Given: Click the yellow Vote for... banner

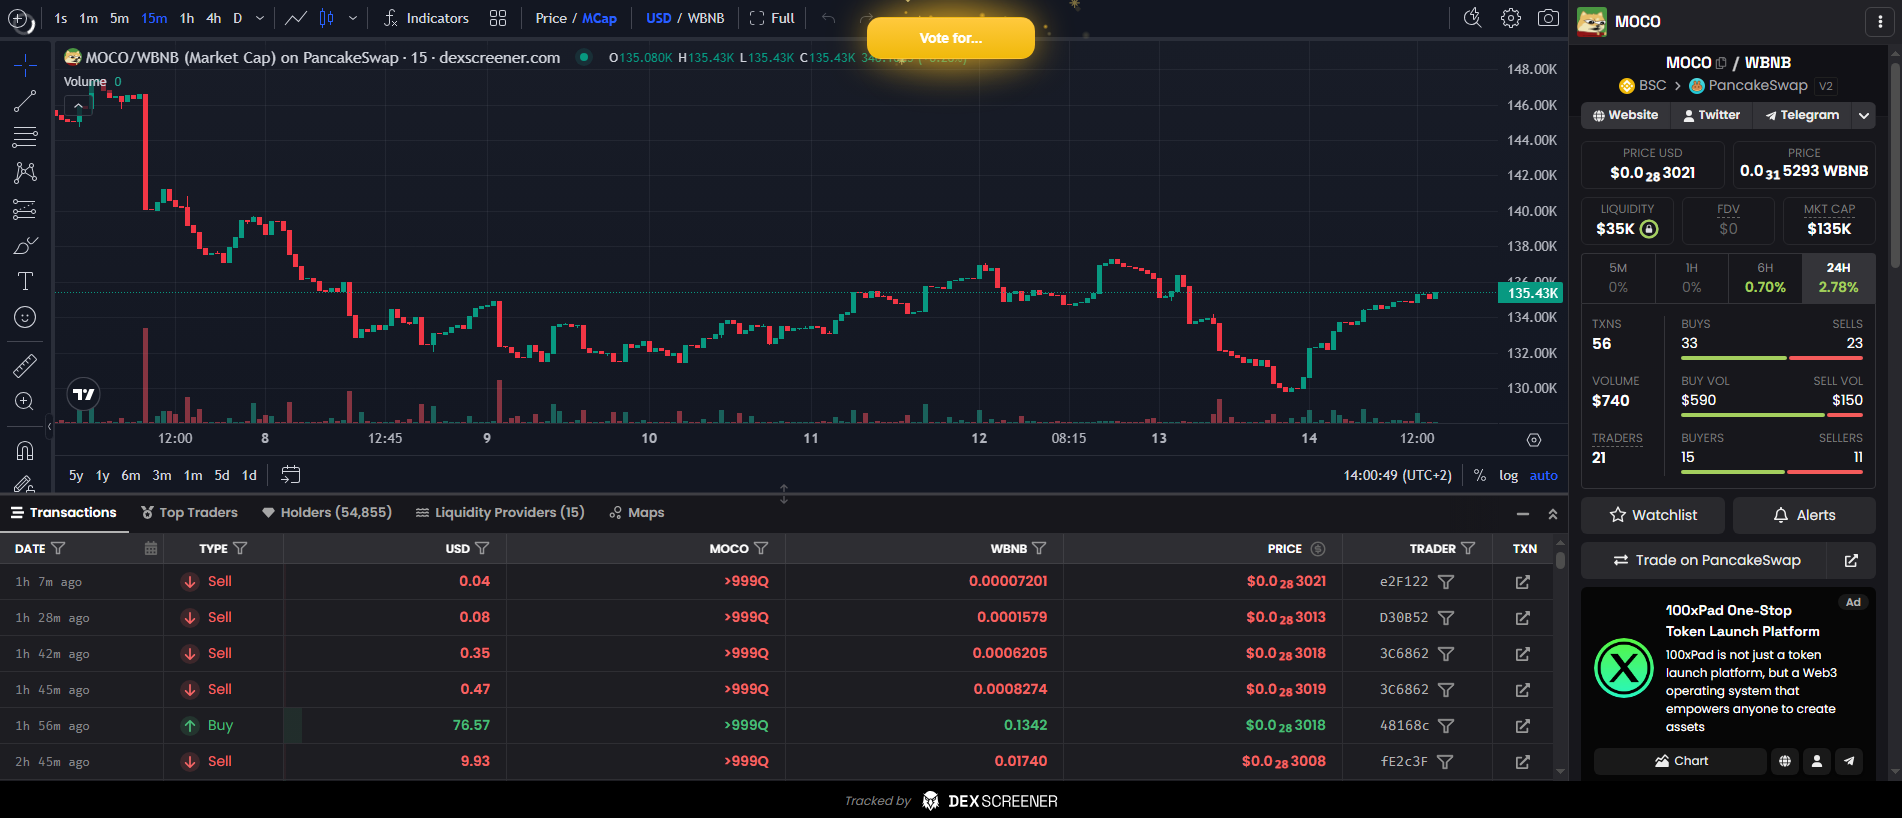Looking at the screenshot, I should [x=951, y=38].
